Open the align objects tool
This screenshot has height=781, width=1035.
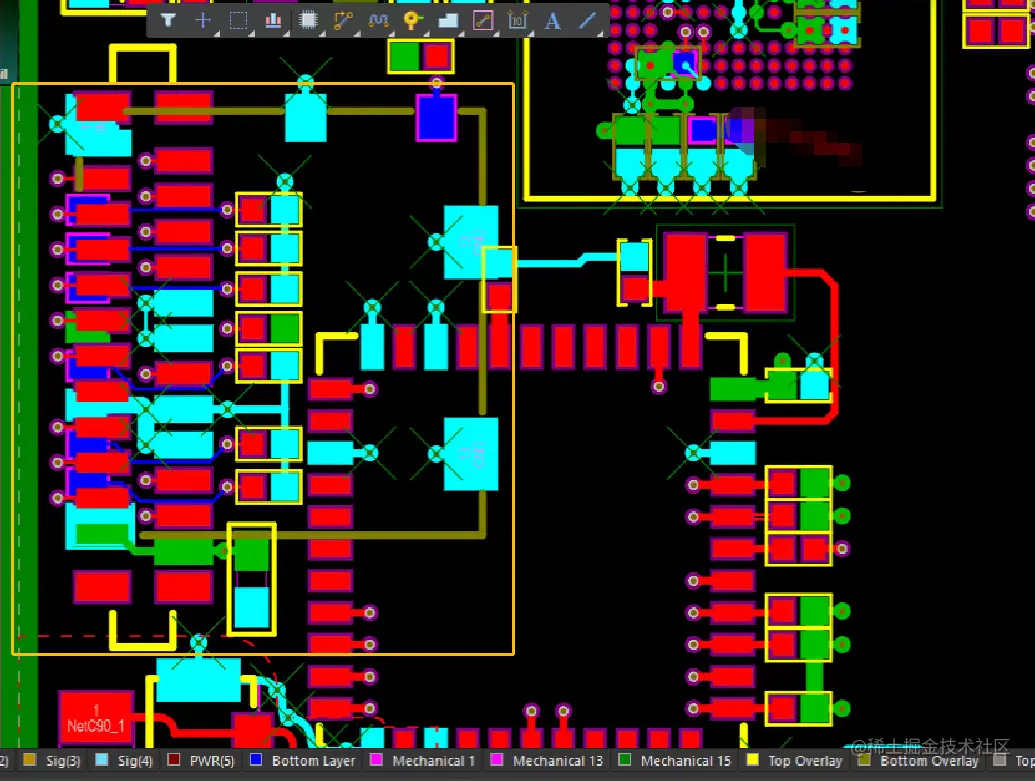[273, 20]
